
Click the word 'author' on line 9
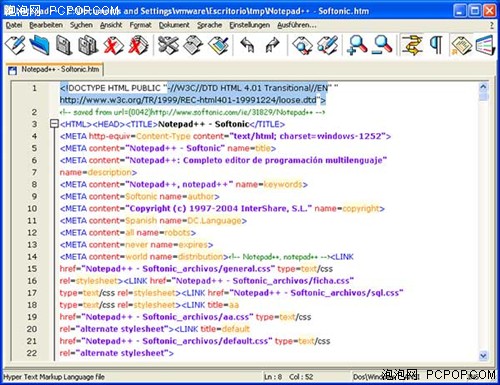(201, 197)
